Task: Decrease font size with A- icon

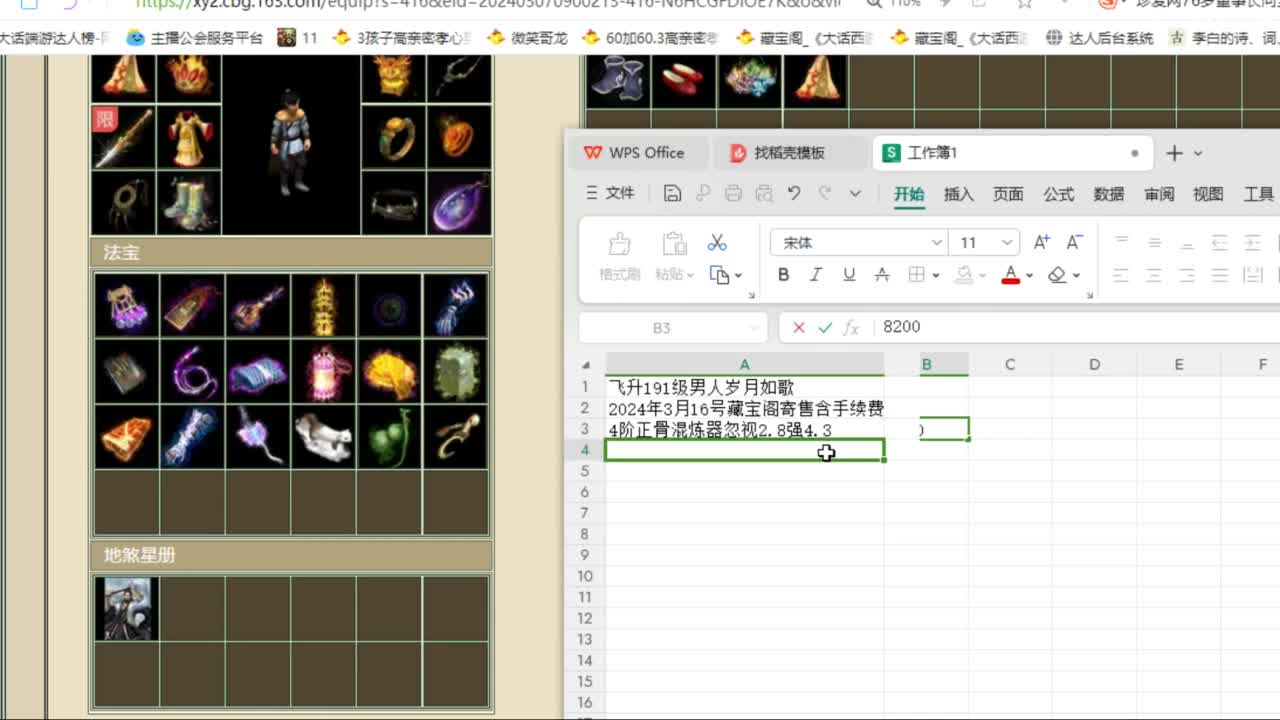Action: [1075, 243]
